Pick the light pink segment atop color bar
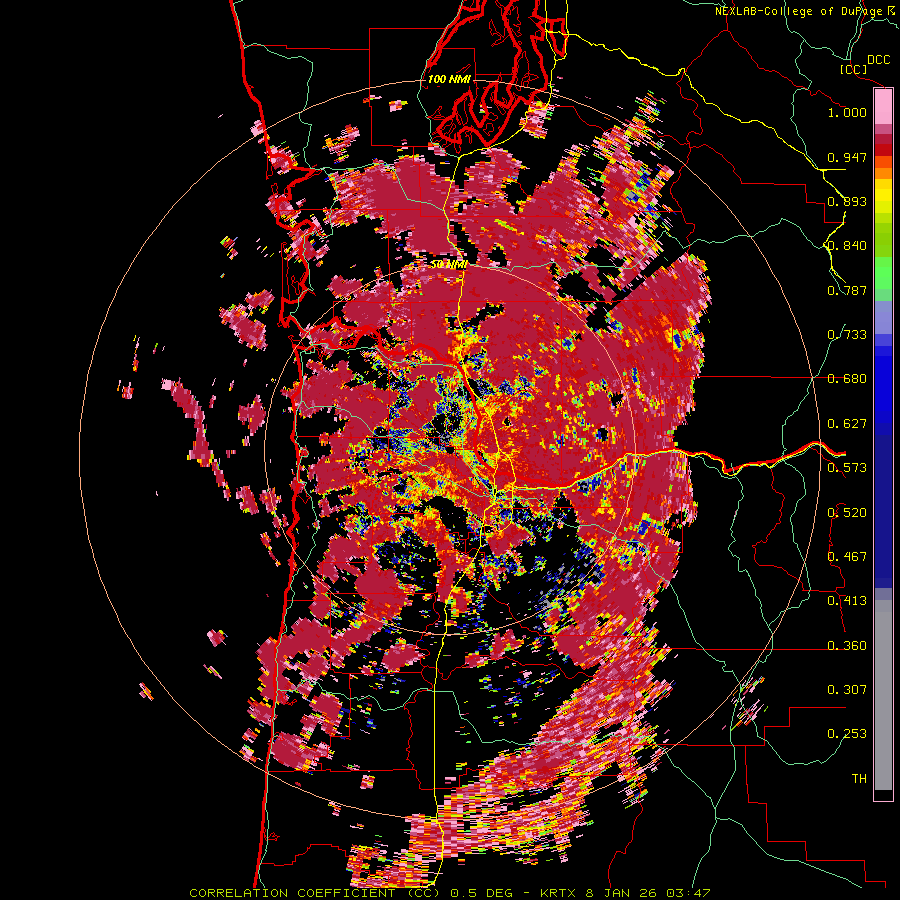 tap(883, 107)
